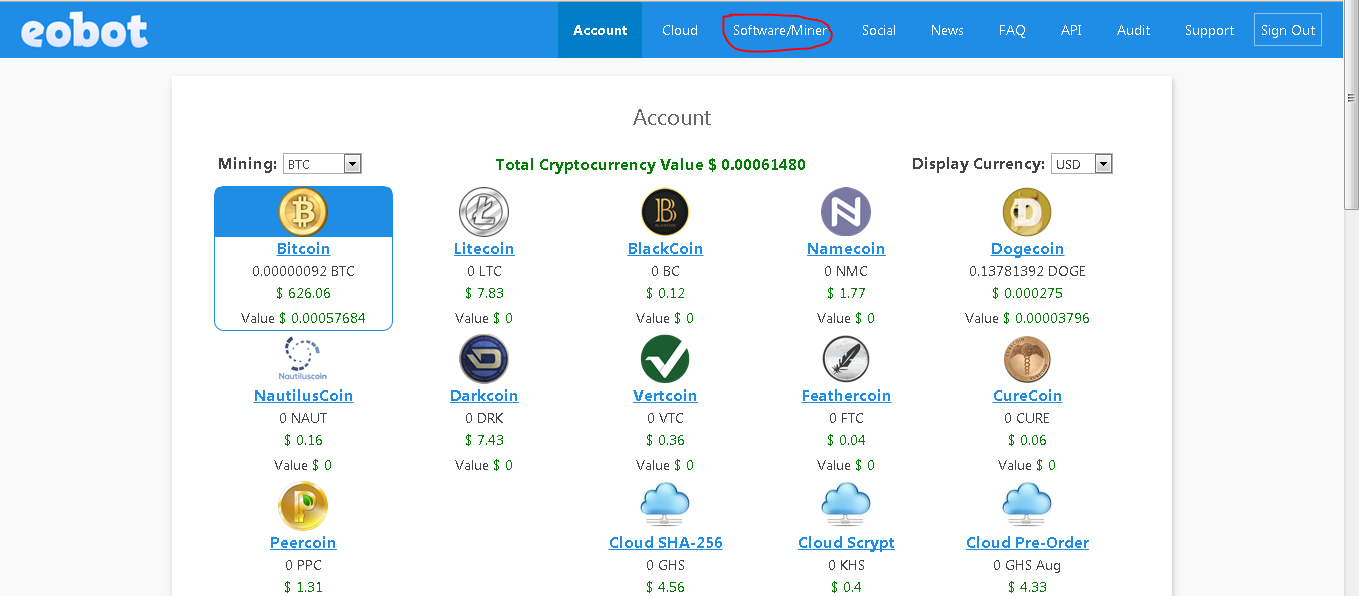Screen dimensions: 1359x596
Task: Select the NautilusCoin icon
Action: tap(303, 359)
